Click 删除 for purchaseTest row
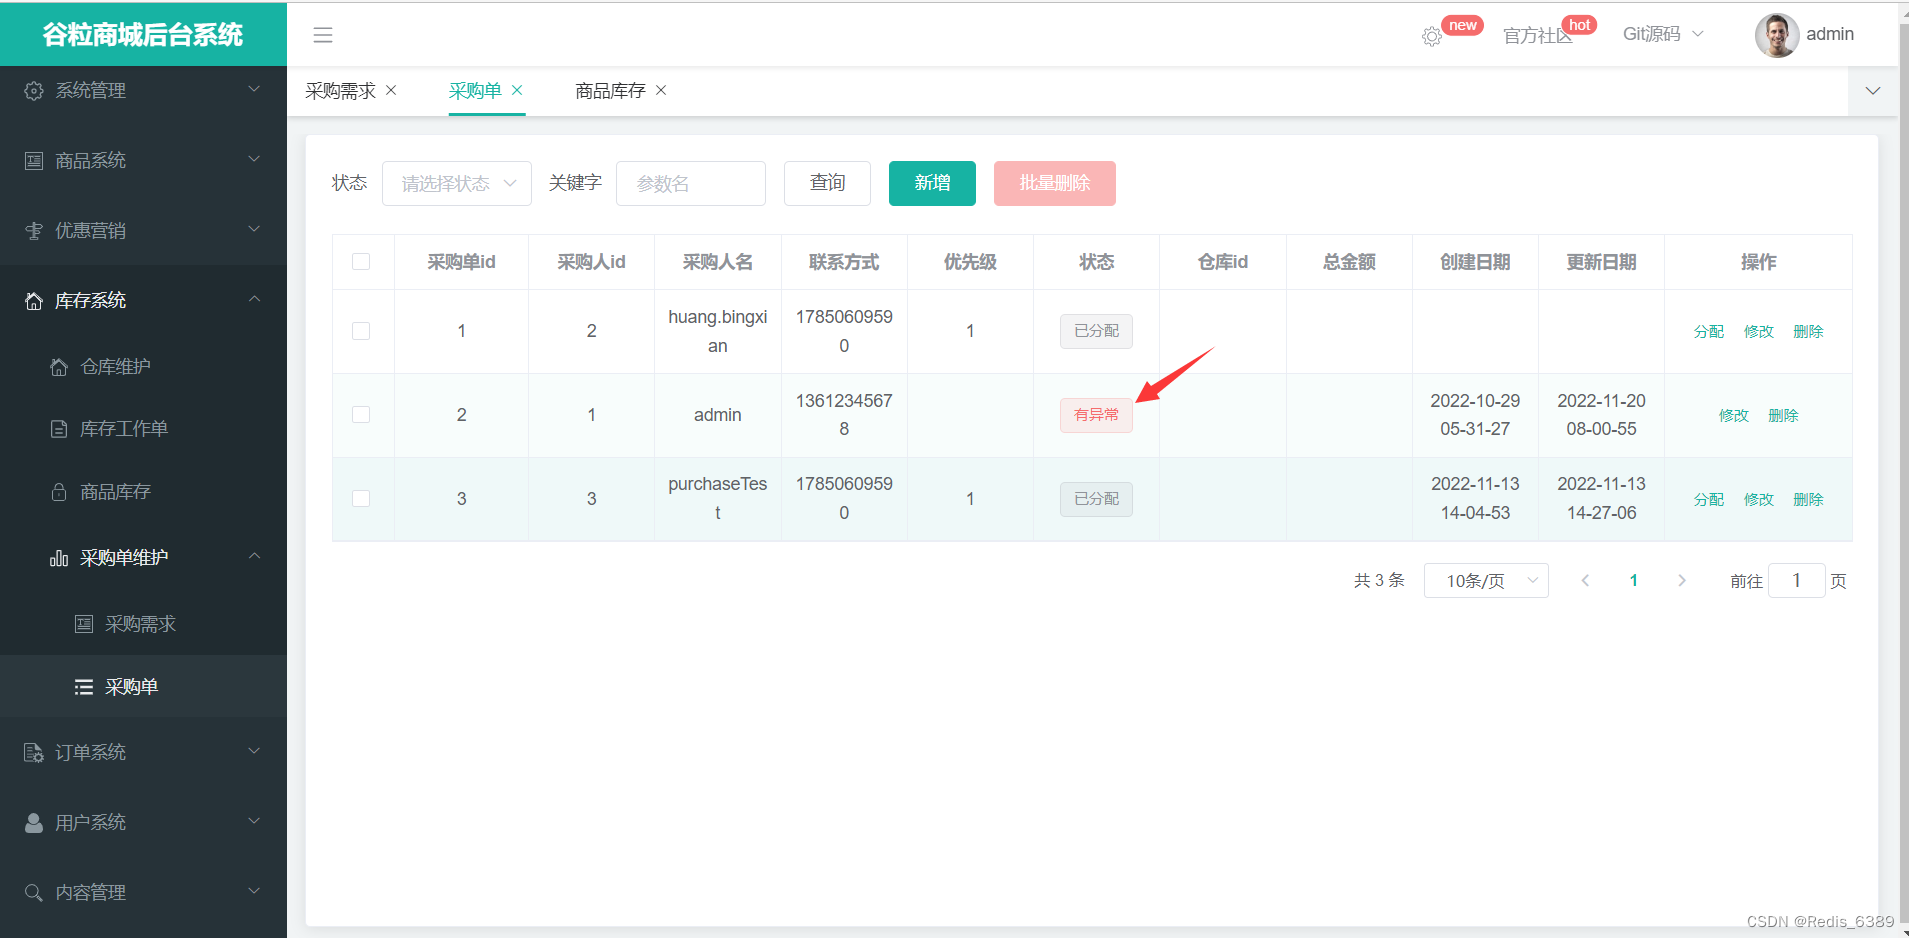The image size is (1909, 938). point(1809,500)
